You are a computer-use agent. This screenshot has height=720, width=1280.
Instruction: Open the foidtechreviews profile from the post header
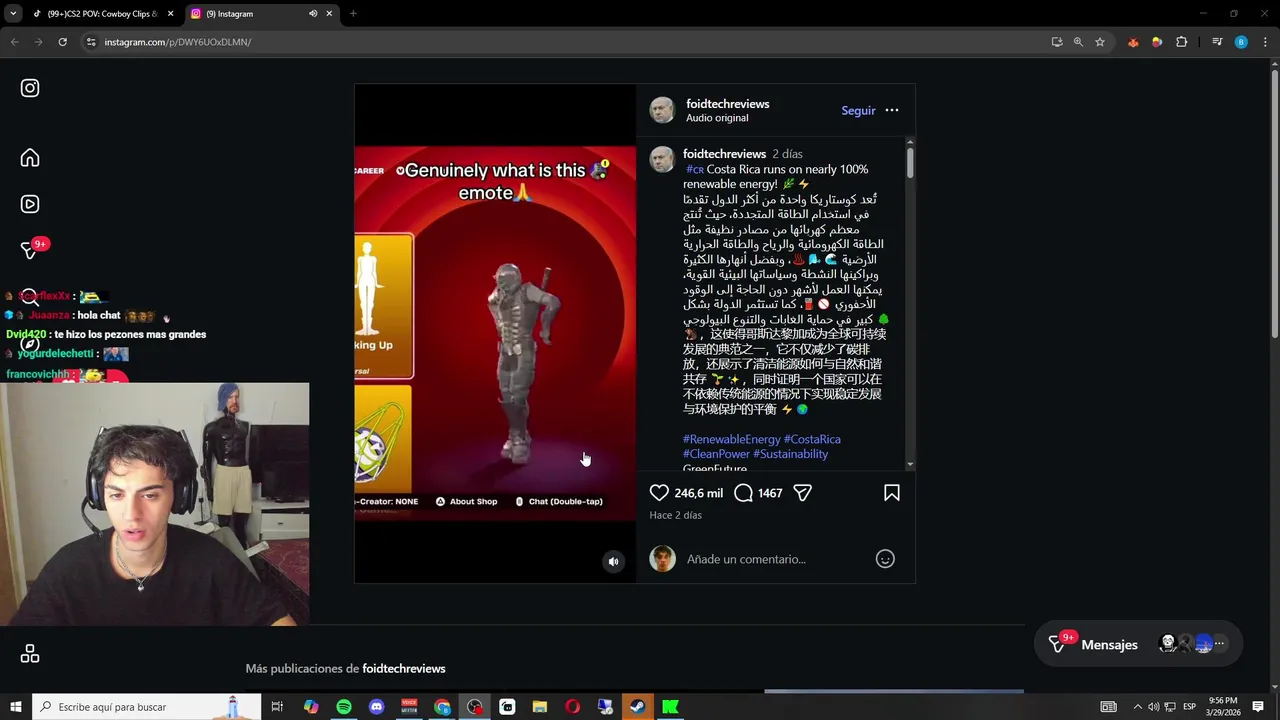point(727,104)
